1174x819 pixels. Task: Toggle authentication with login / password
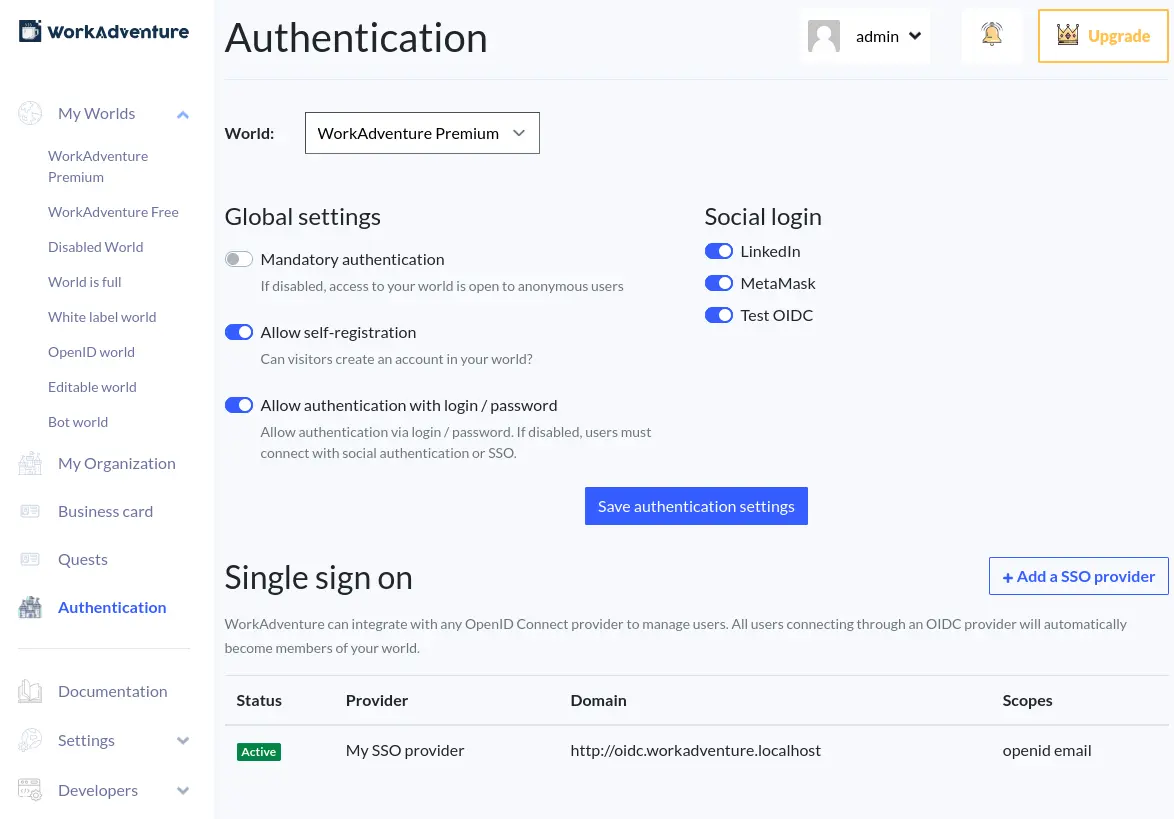coord(239,405)
